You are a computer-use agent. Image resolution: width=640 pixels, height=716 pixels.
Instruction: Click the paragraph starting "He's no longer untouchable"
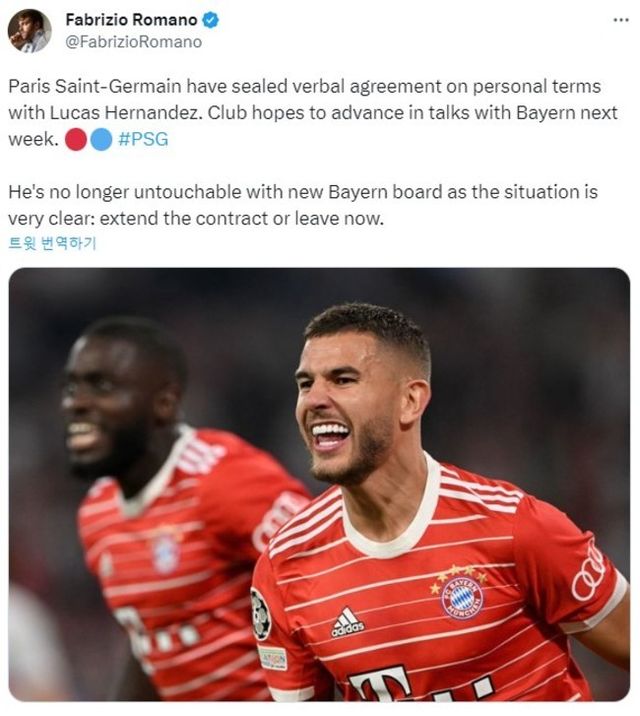click(303, 205)
